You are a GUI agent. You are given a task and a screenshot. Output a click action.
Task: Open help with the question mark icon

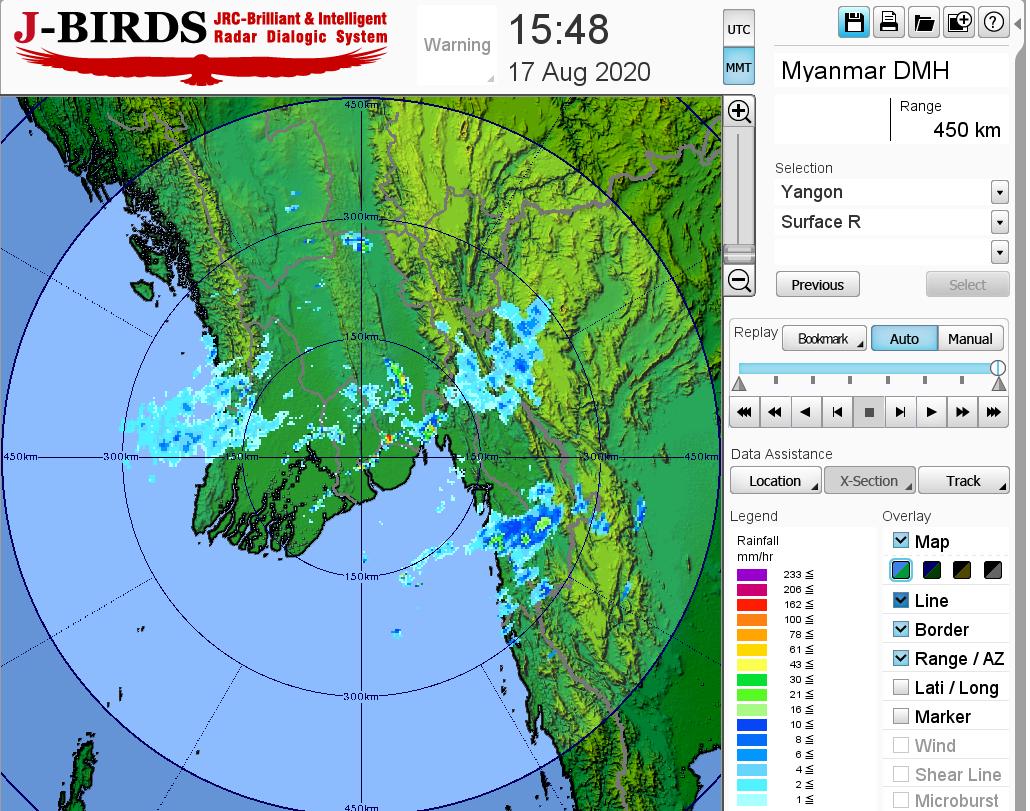pyautogui.click(x=993, y=23)
